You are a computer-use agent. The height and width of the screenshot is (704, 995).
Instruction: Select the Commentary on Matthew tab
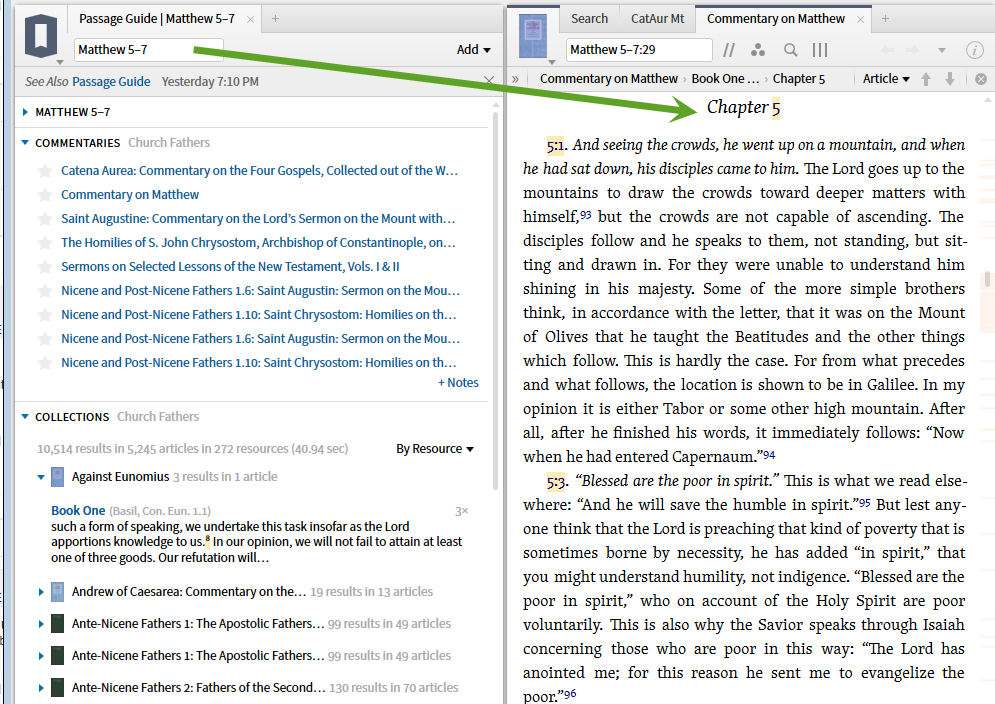[775, 19]
